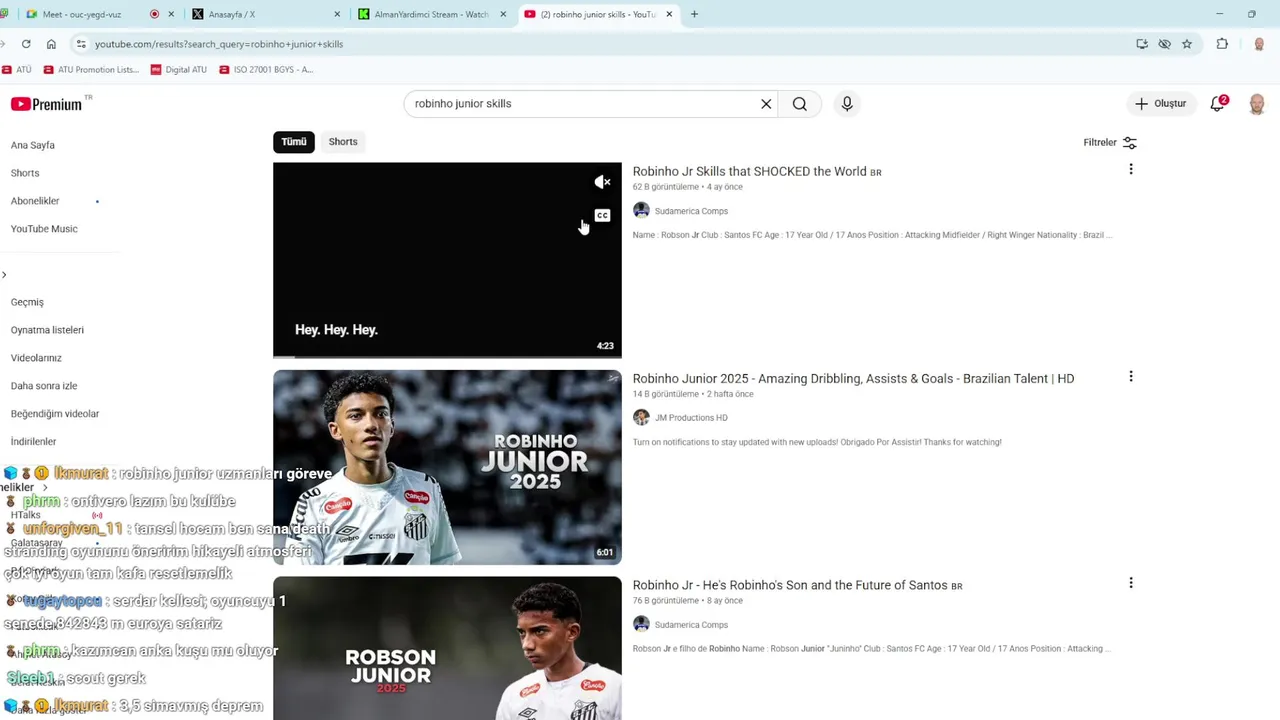Open title Robinho Junior 2025 - Amazing Dribbling
1280x720 pixels.
coord(853,378)
